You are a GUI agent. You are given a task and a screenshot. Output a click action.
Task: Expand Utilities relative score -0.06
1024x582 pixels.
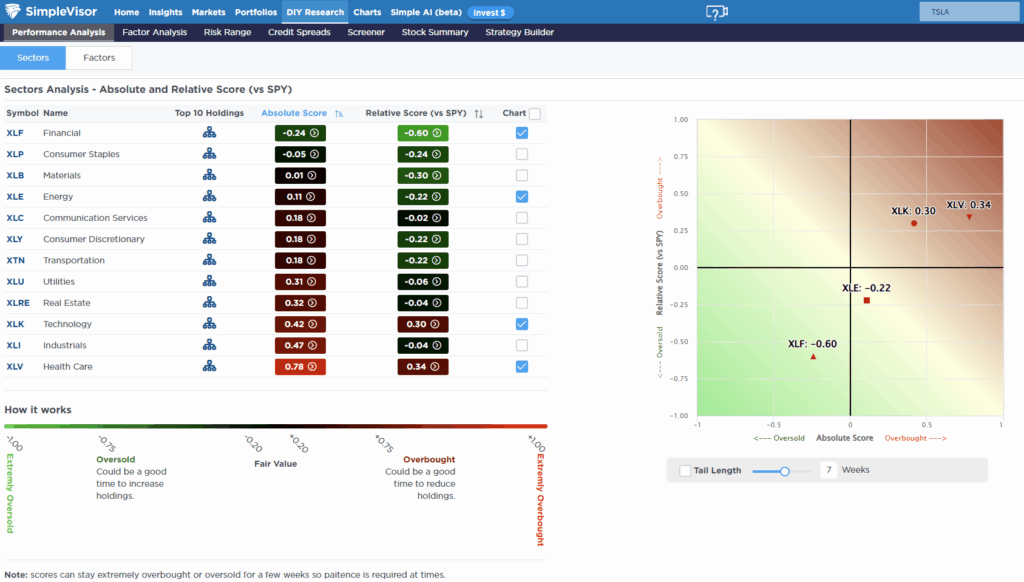tap(423, 282)
